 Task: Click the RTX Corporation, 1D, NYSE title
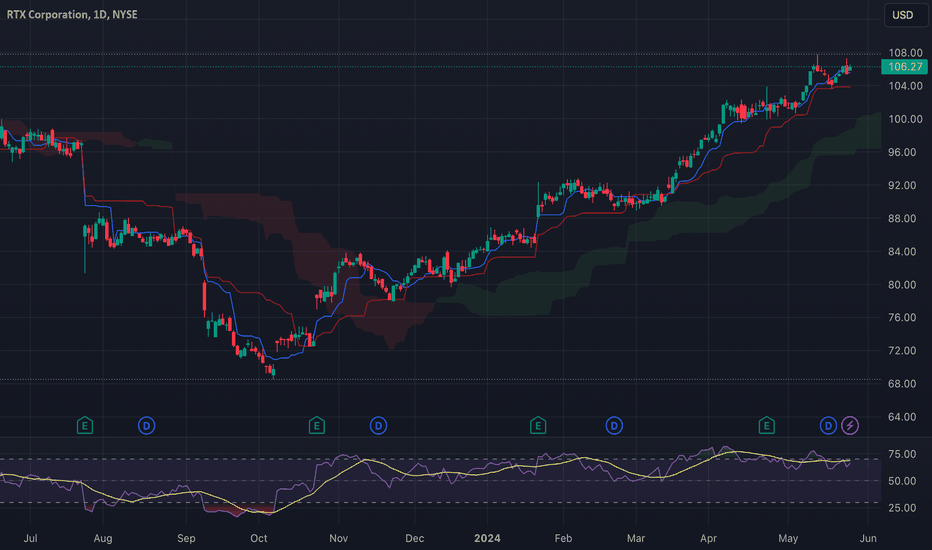[x=72, y=14]
